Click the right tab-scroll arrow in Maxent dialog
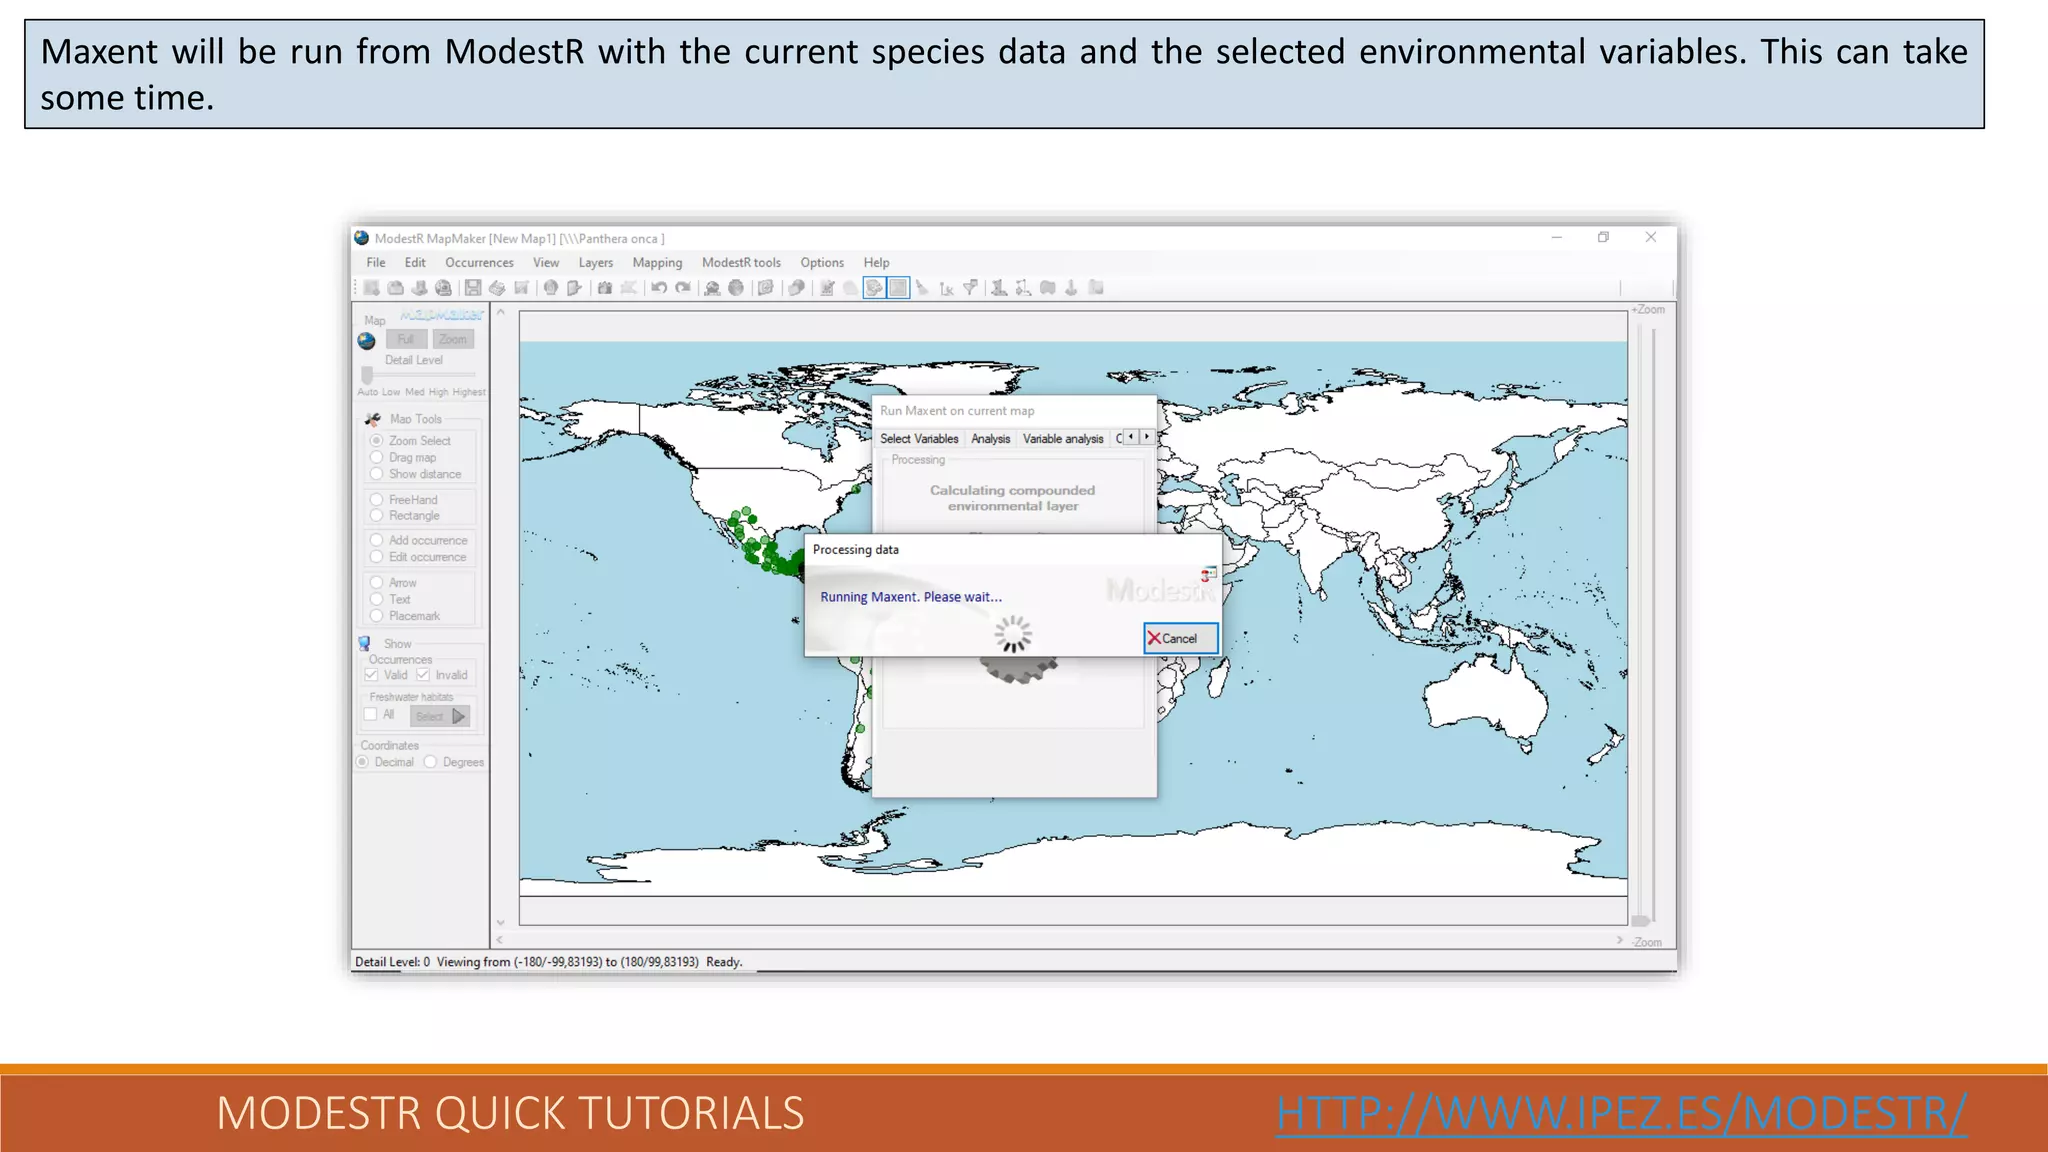Image resolution: width=2048 pixels, height=1152 pixels. 1147,437
